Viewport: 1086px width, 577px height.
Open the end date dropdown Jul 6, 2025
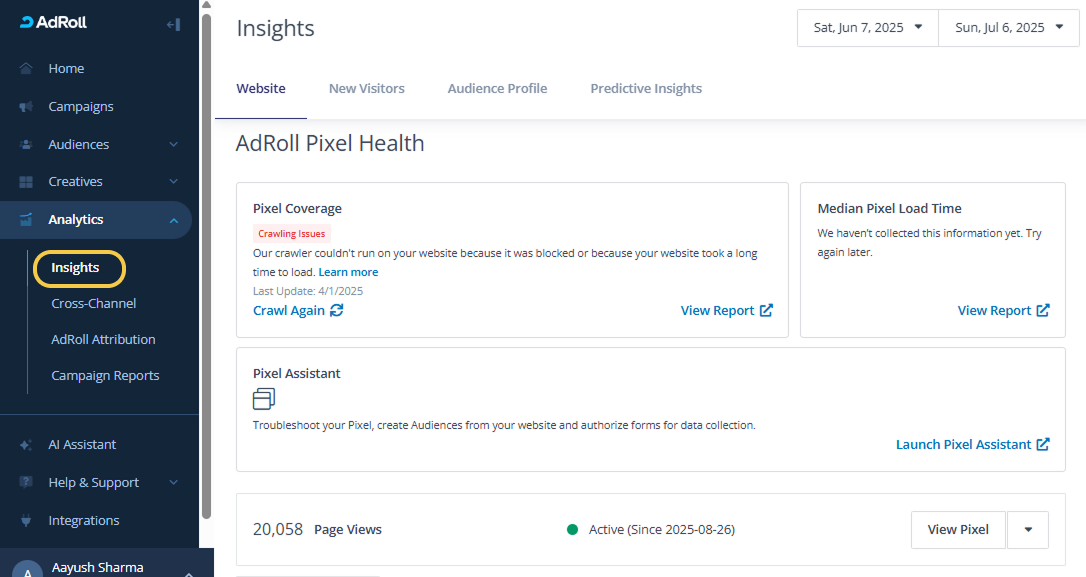pos(1009,28)
